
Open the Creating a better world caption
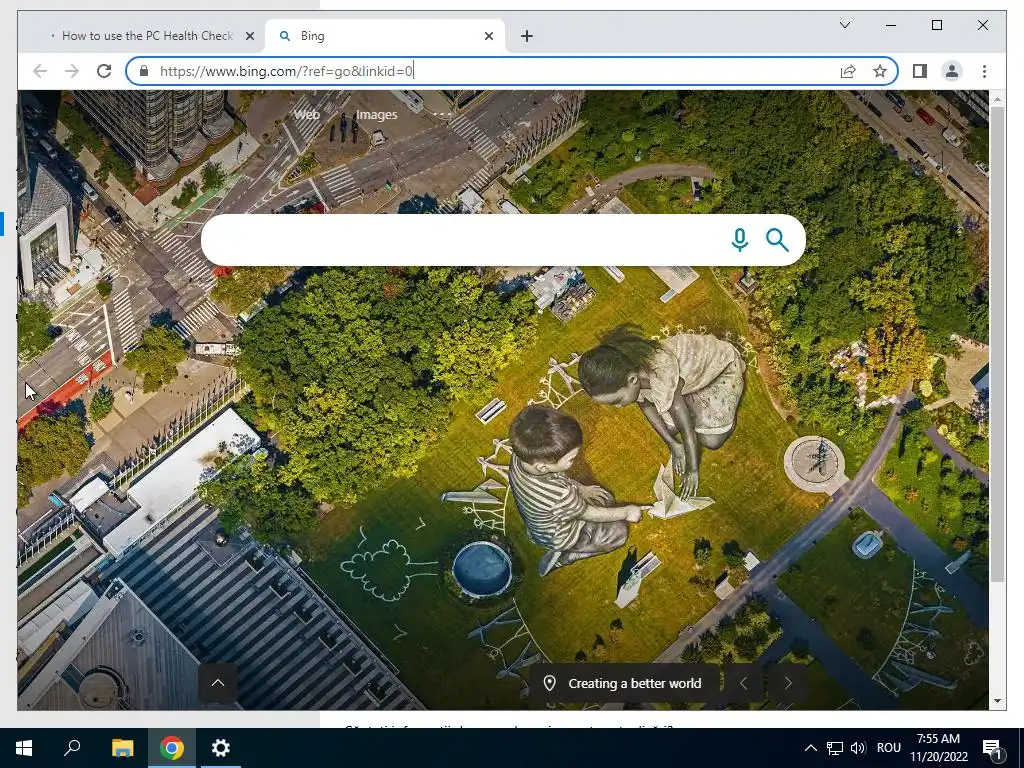(x=635, y=684)
